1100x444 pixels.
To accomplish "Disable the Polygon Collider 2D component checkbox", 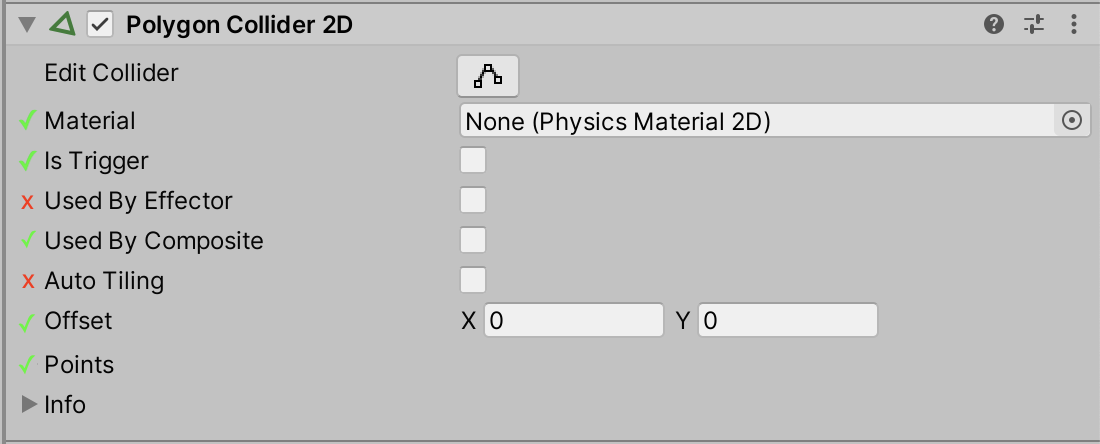I will tap(100, 25).
